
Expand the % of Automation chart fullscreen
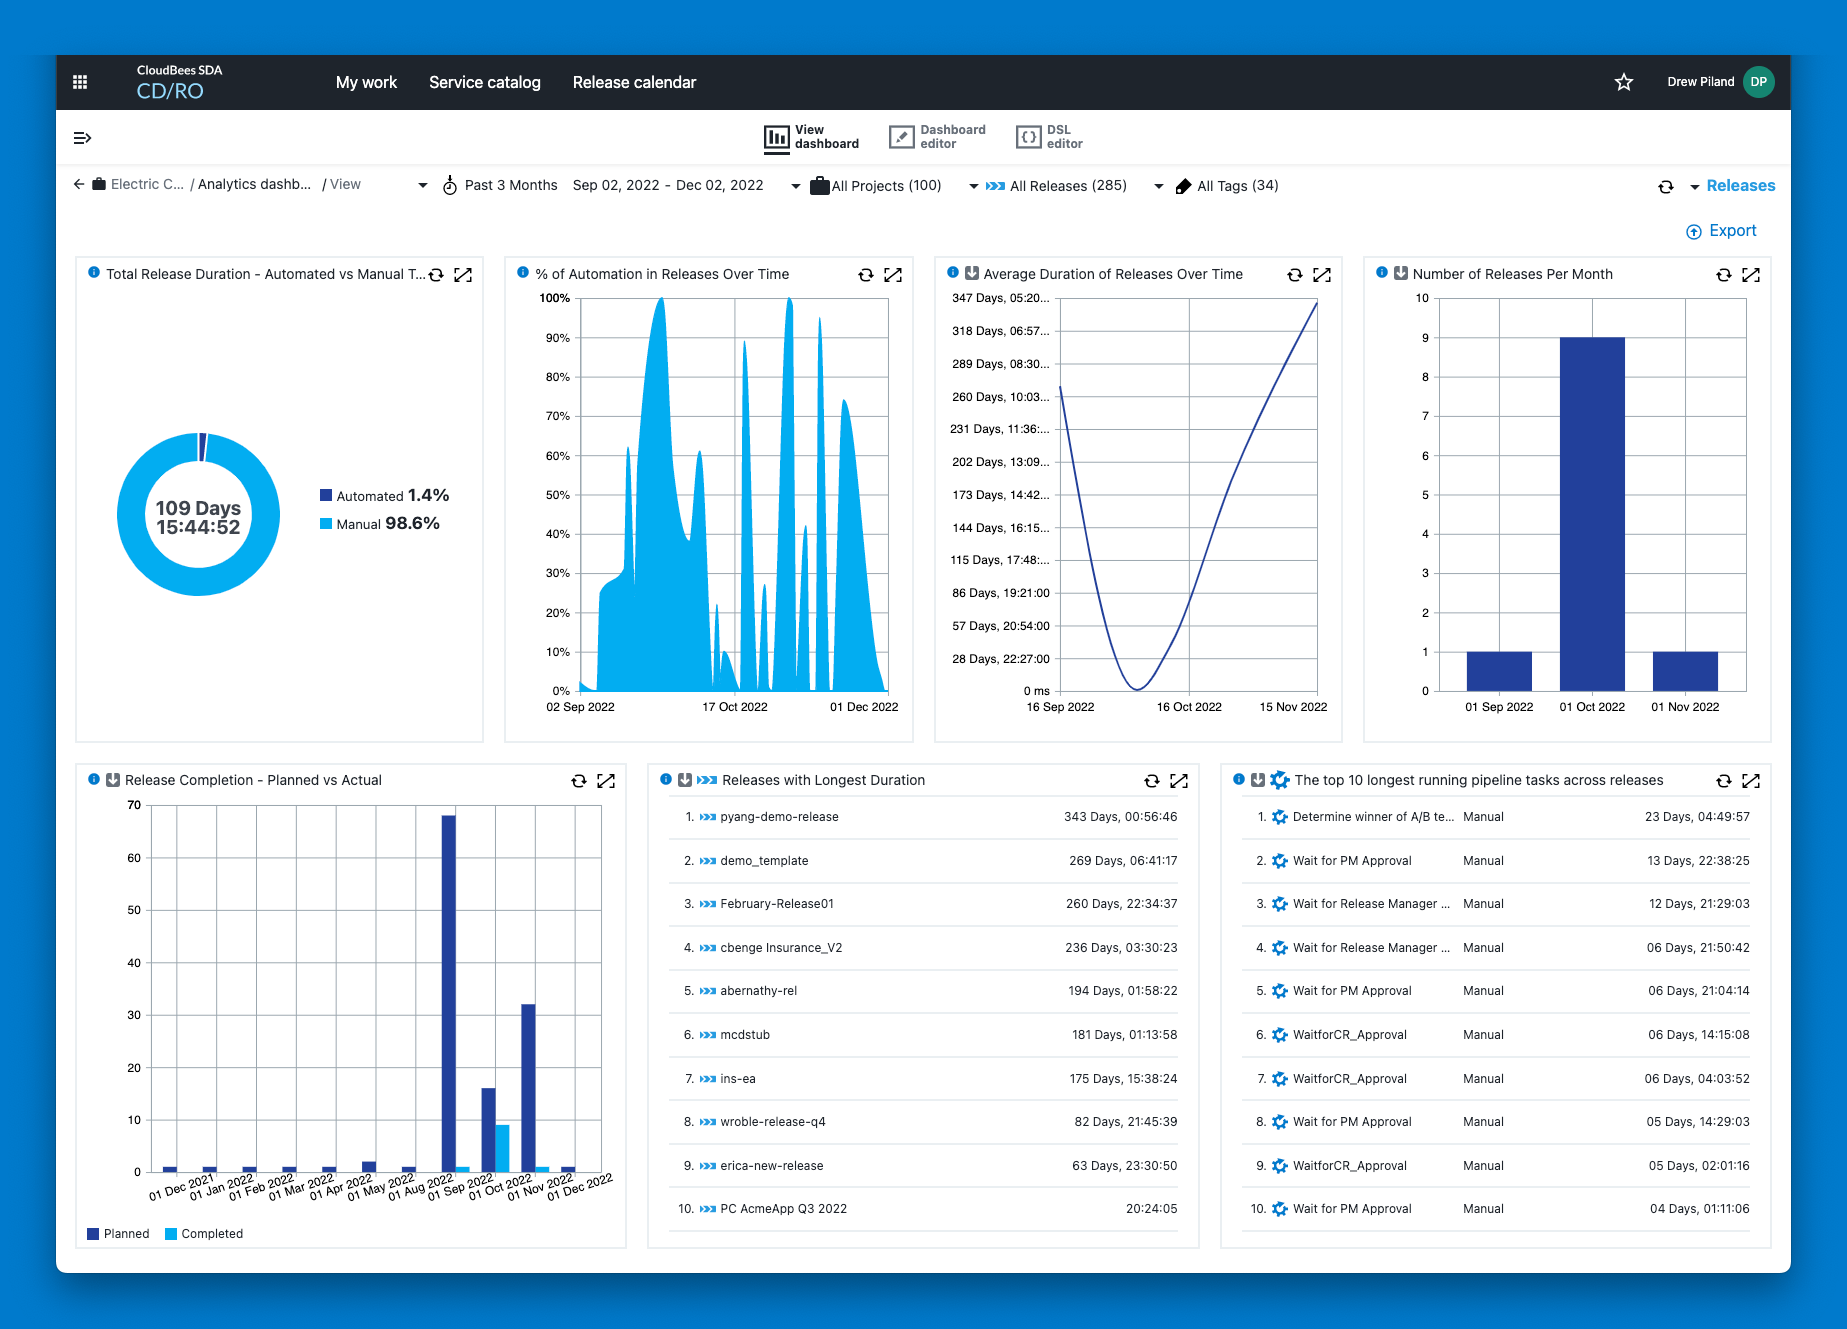coord(893,275)
